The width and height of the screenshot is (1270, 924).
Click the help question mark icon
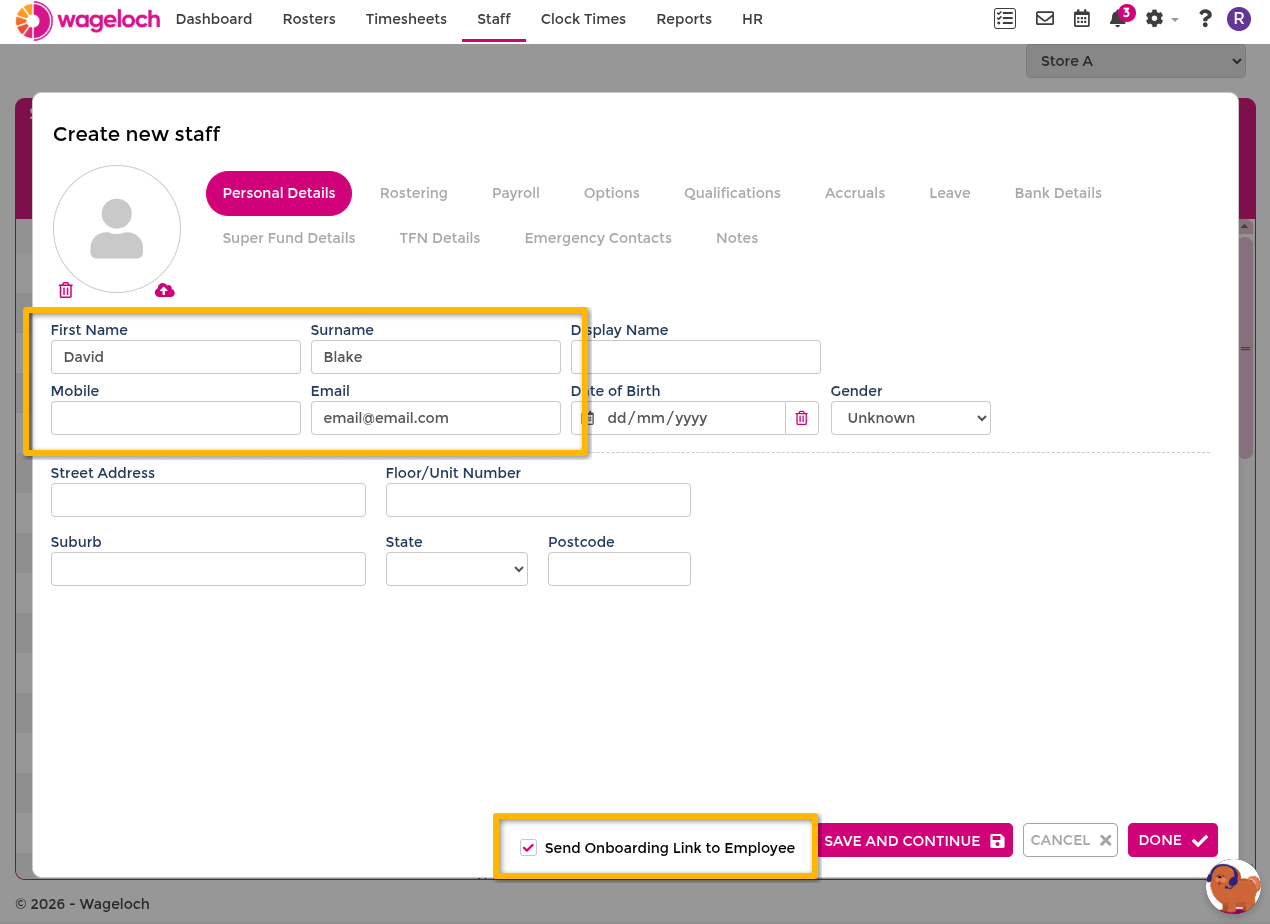click(1205, 19)
